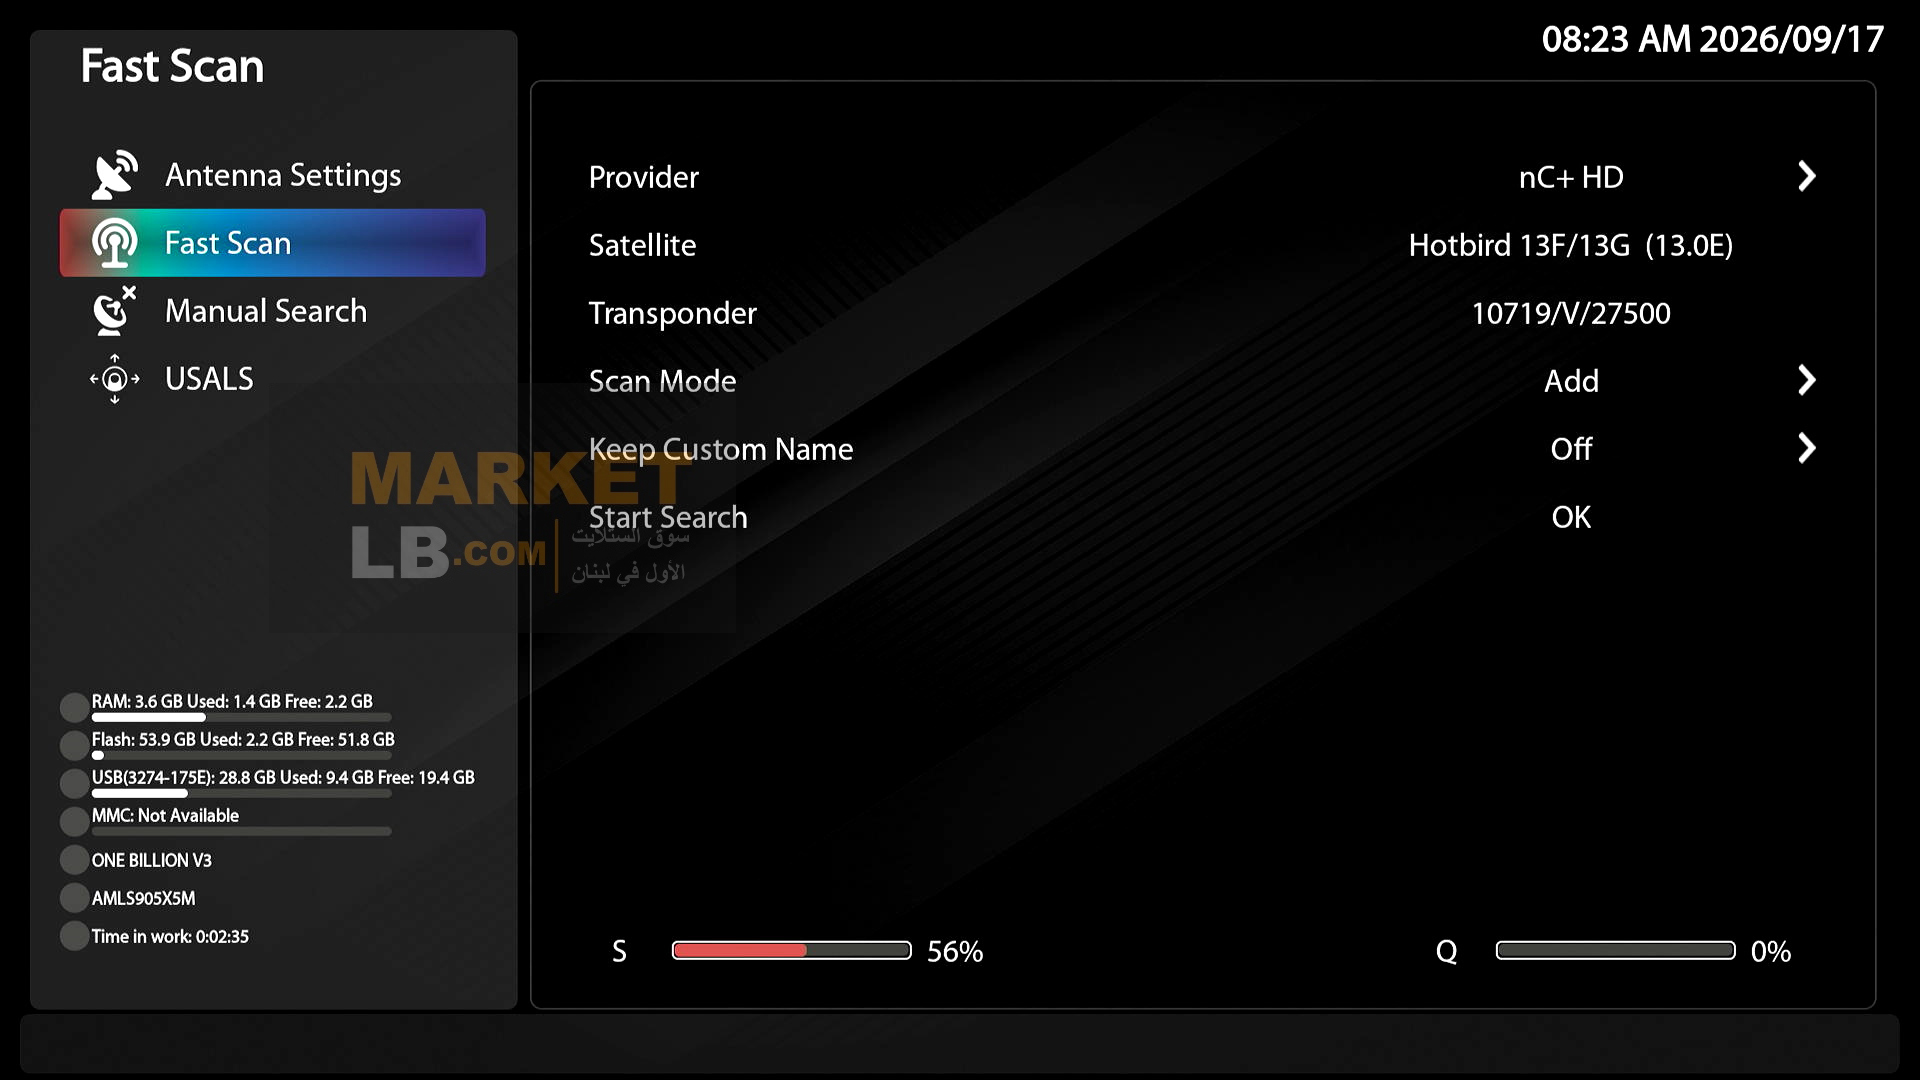Screen dimensions: 1920x1080
Task: Click the Time in work uptime entry
Action: (x=170, y=936)
